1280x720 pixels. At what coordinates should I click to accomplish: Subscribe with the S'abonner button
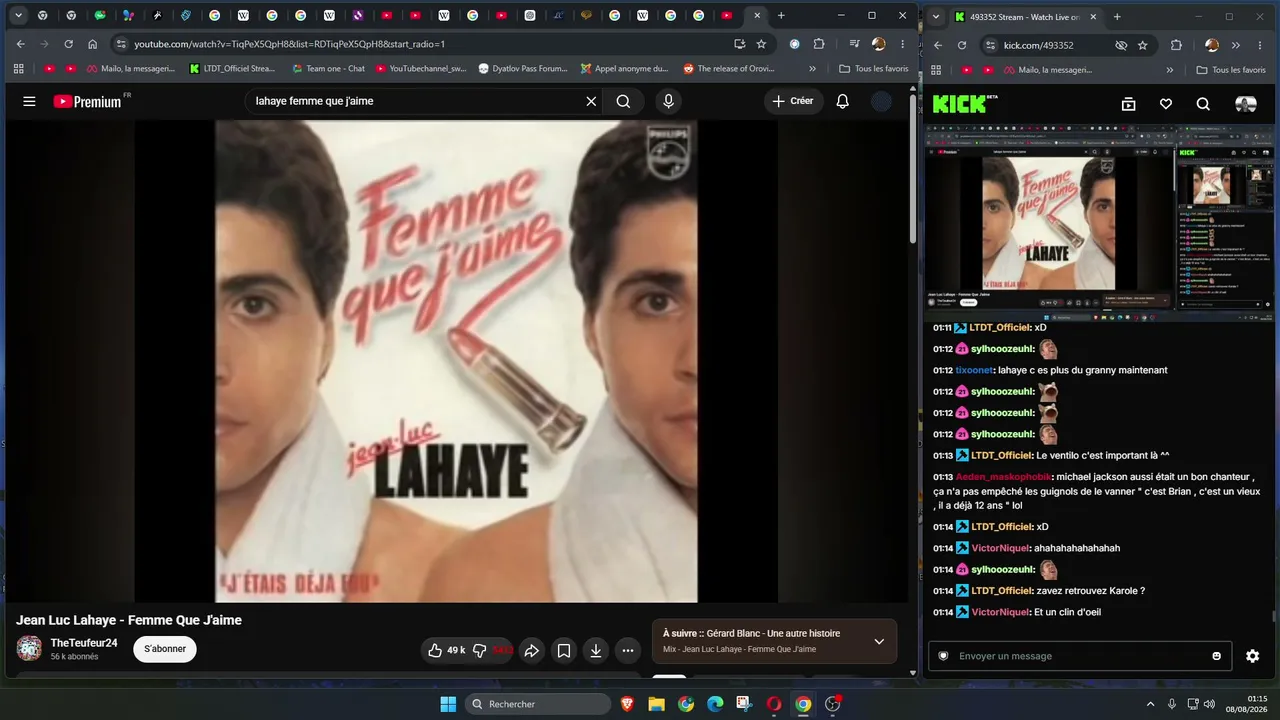[x=165, y=649]
